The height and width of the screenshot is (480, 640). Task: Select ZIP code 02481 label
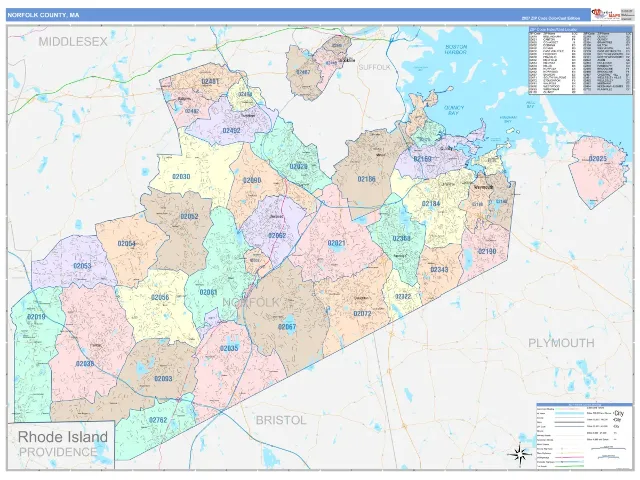tap(210, 82)
